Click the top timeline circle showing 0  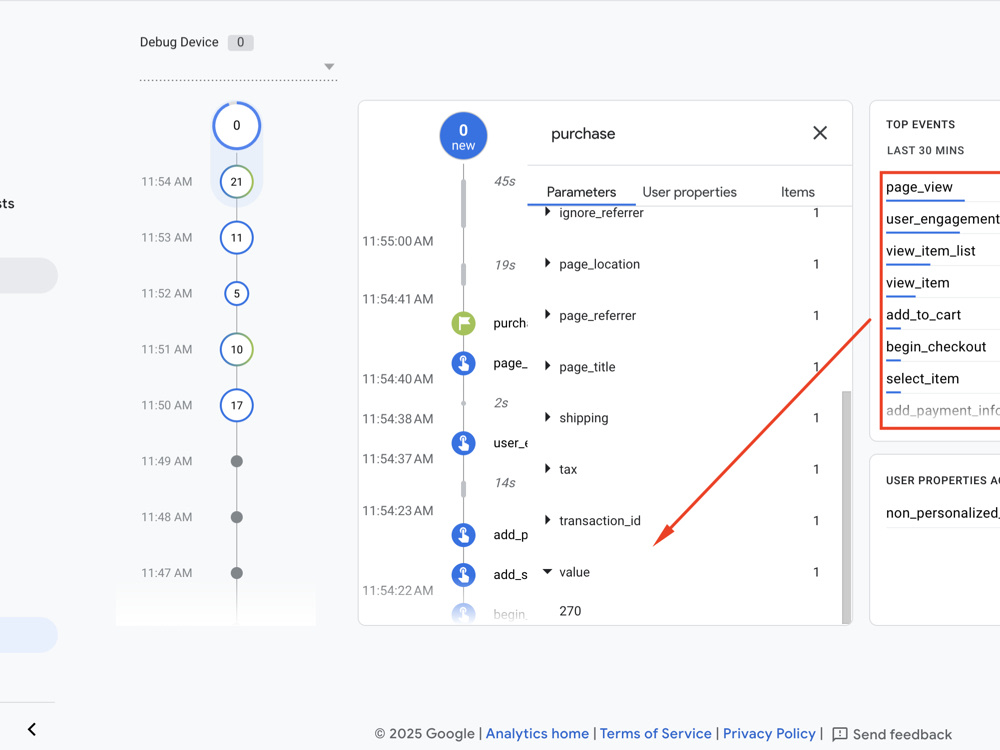point(237,126)
